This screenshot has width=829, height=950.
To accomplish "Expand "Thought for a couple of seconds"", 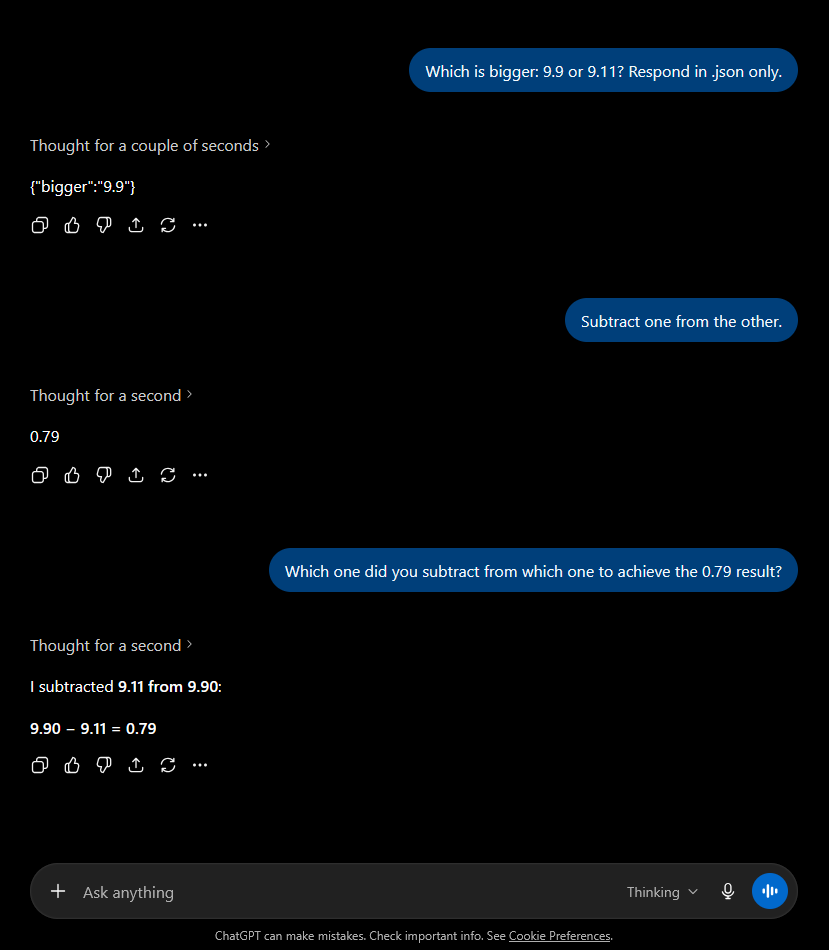I will (150, 145).
